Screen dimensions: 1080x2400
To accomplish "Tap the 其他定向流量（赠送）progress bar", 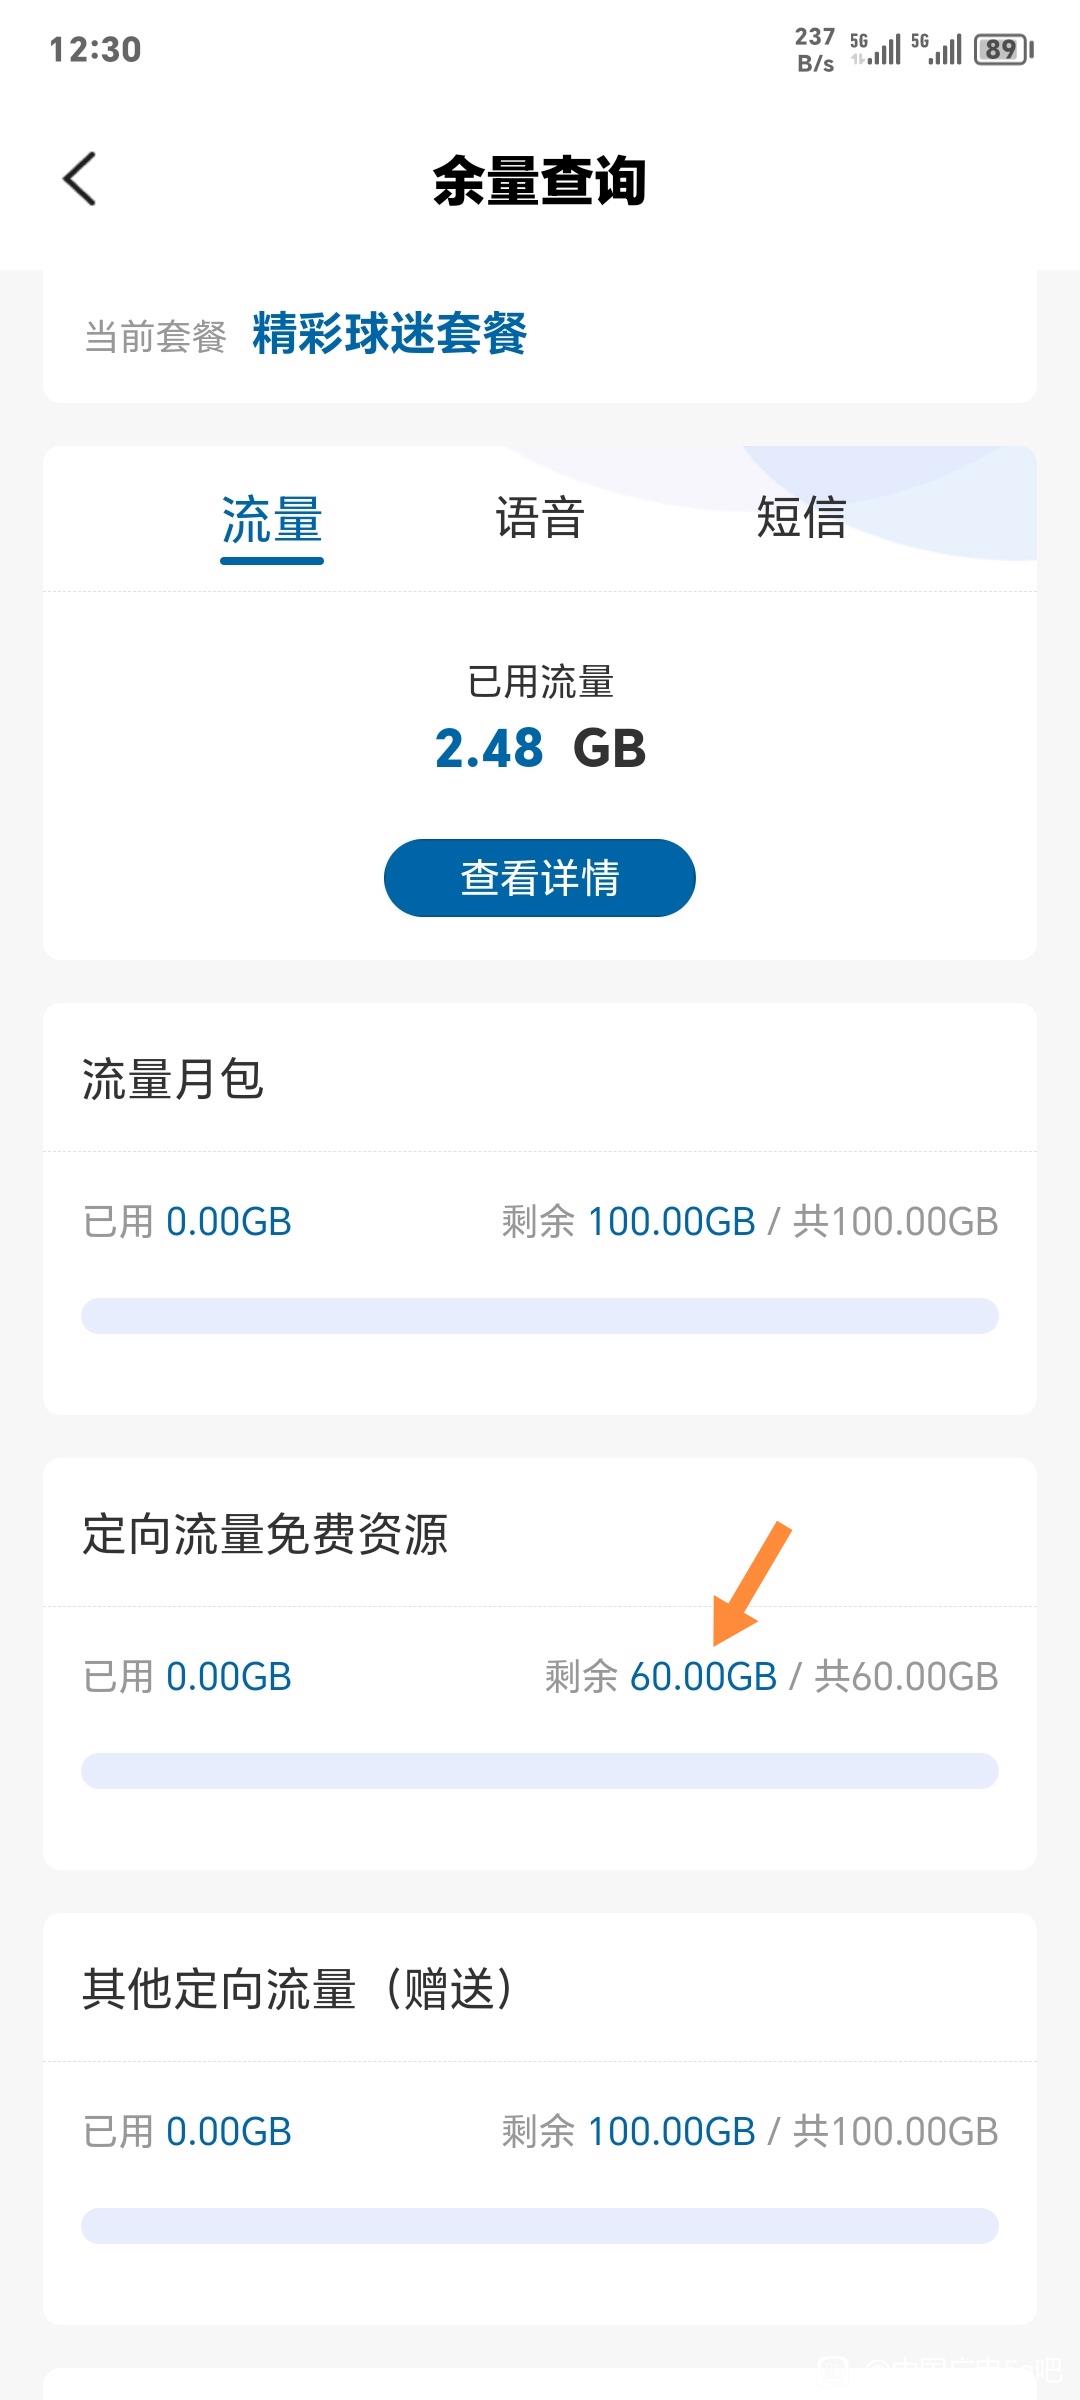I will point(540,2226).
